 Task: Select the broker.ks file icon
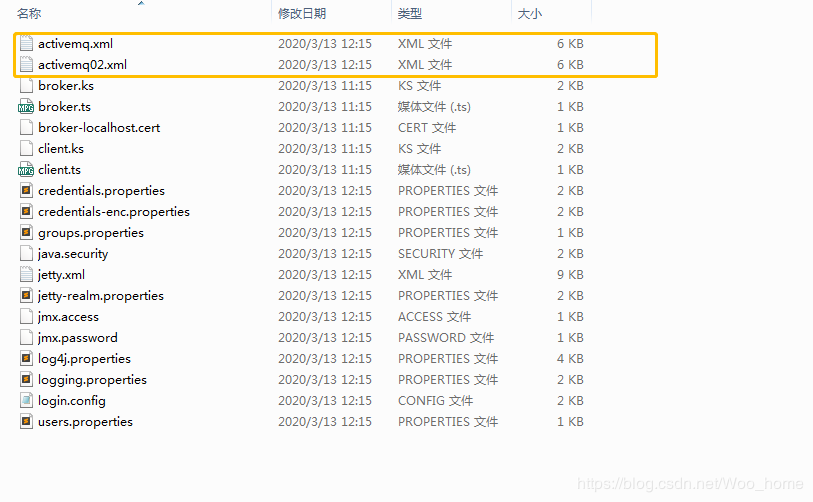[x=26, y=86]
